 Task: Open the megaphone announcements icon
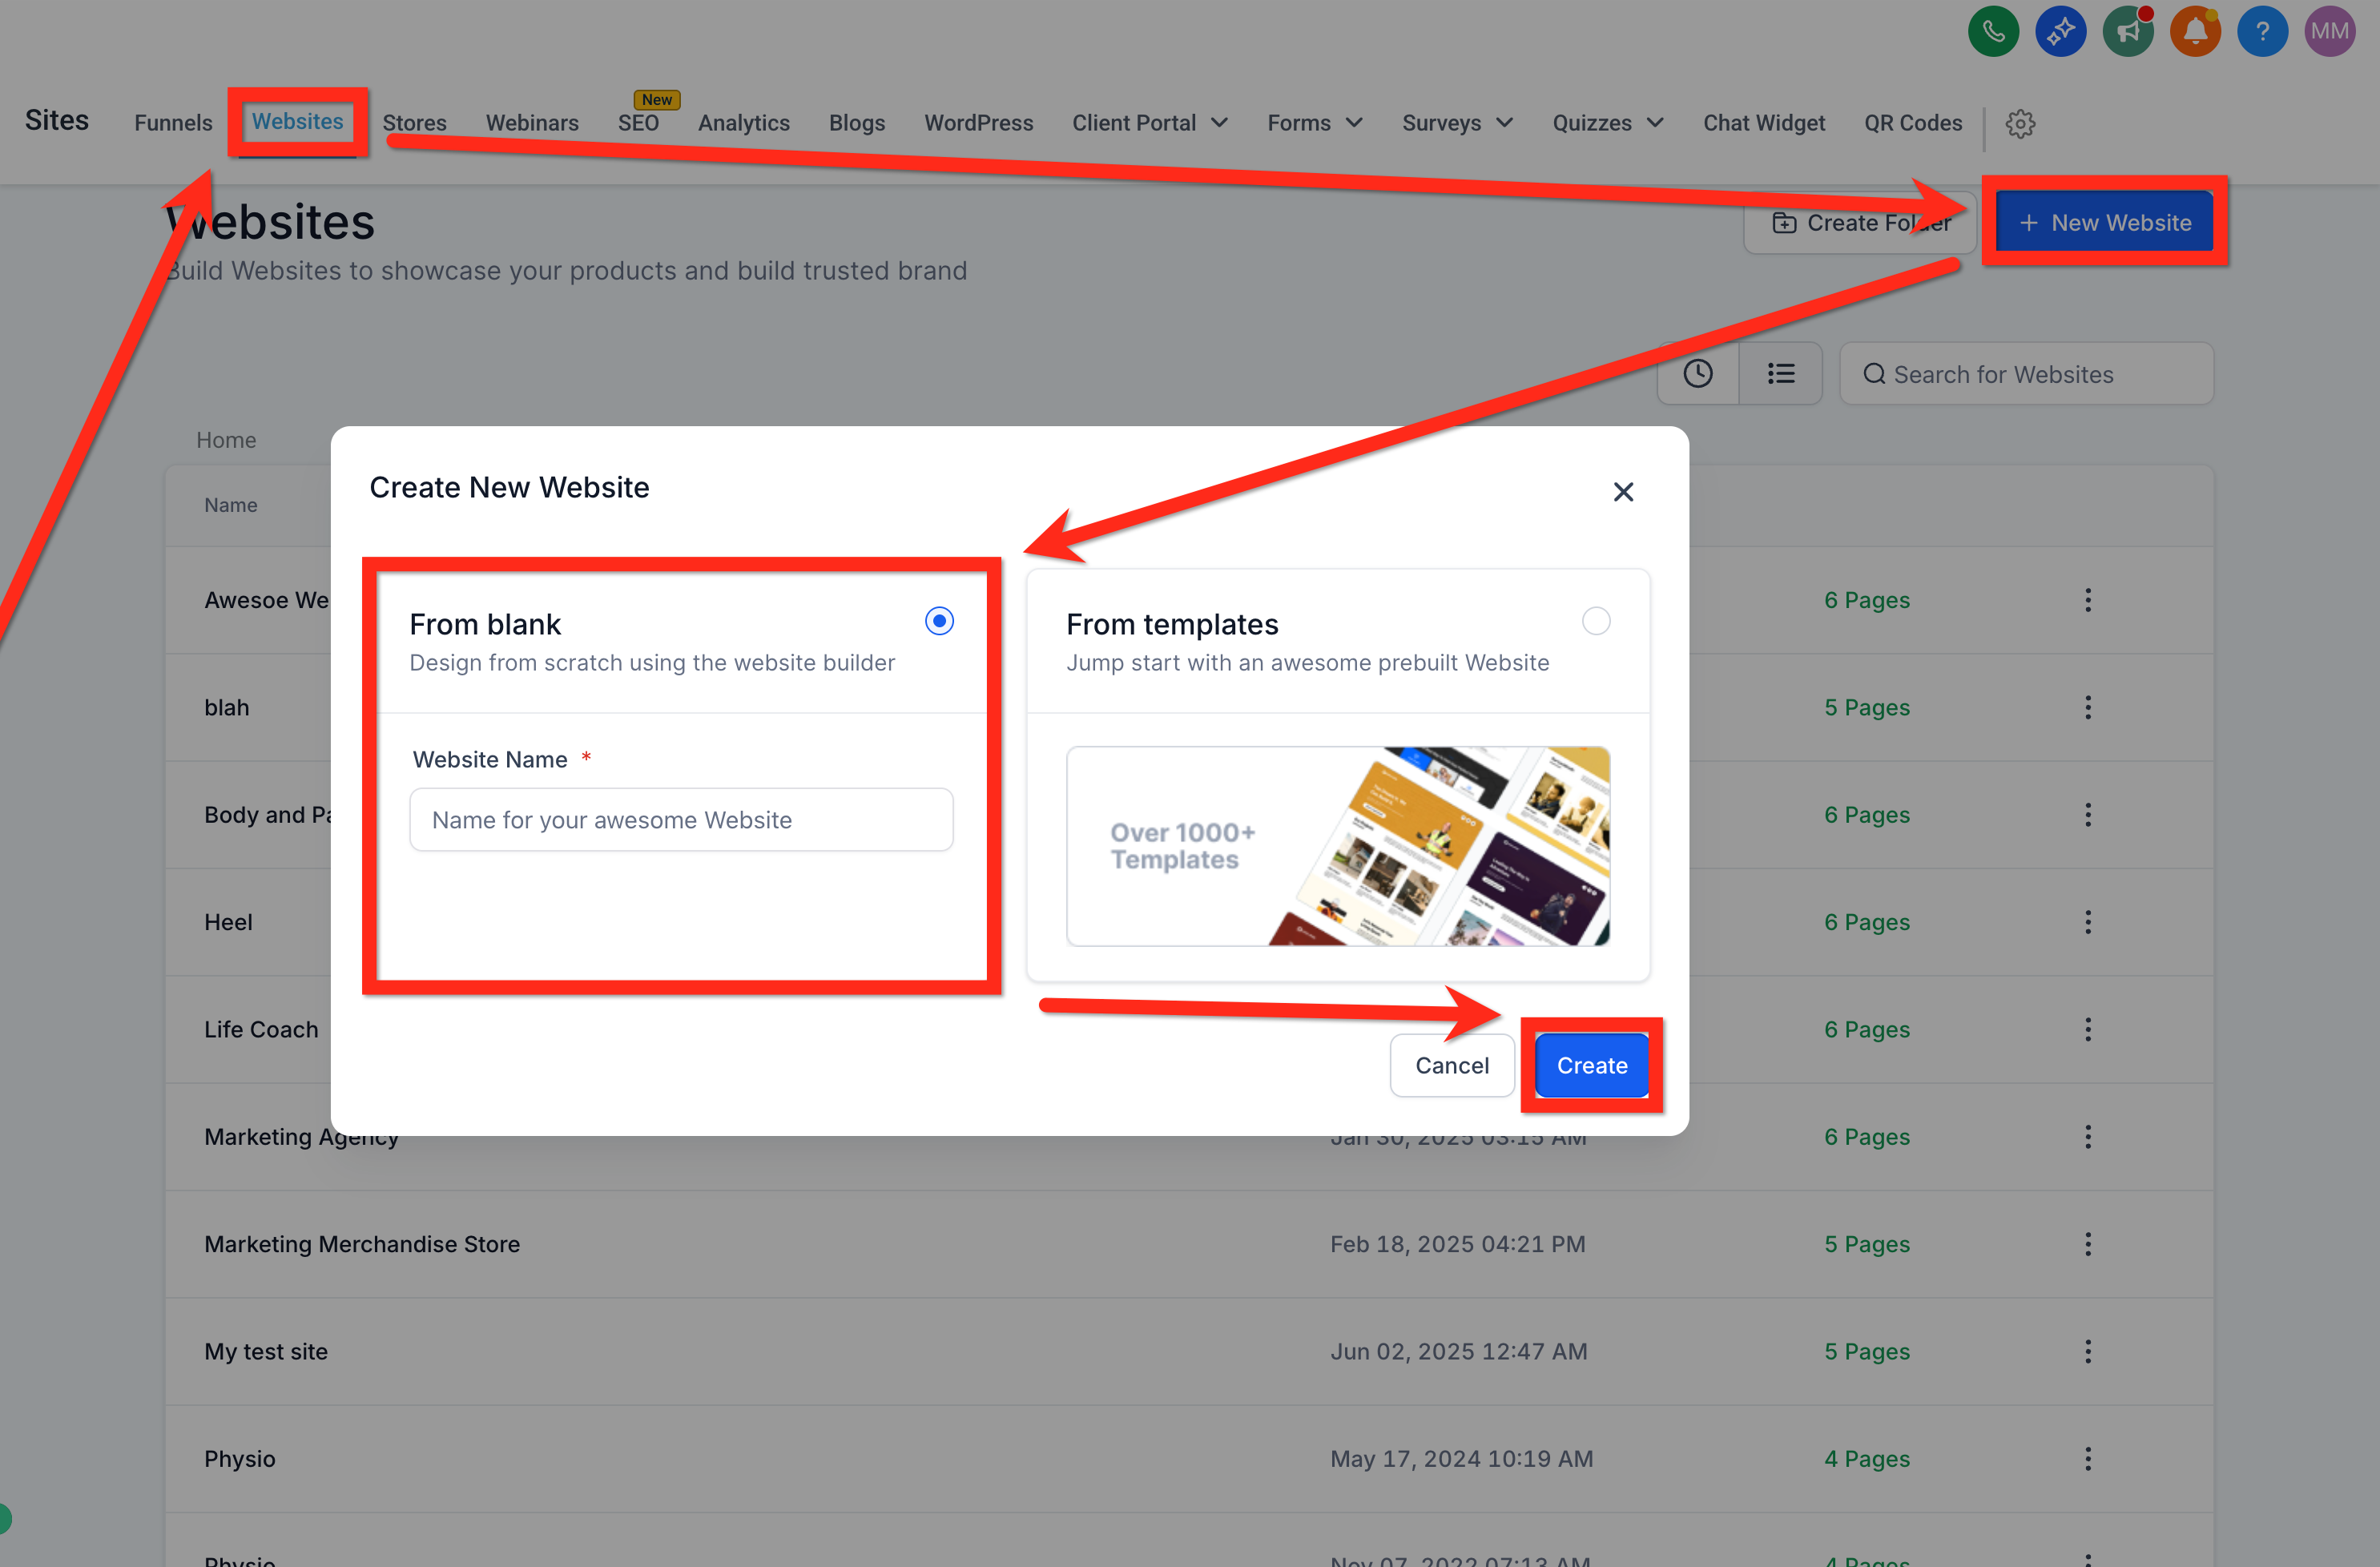[x=2127, y=31]
